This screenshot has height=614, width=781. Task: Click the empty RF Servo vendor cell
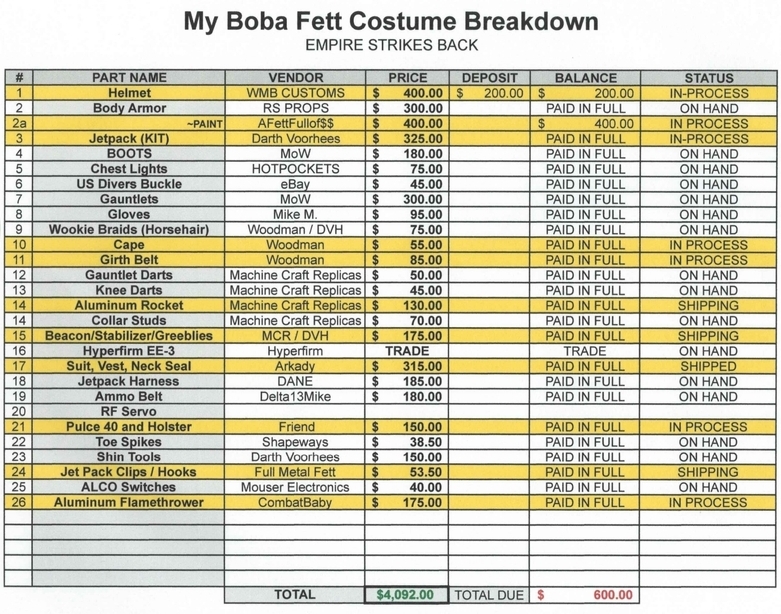tap(296, 411)
